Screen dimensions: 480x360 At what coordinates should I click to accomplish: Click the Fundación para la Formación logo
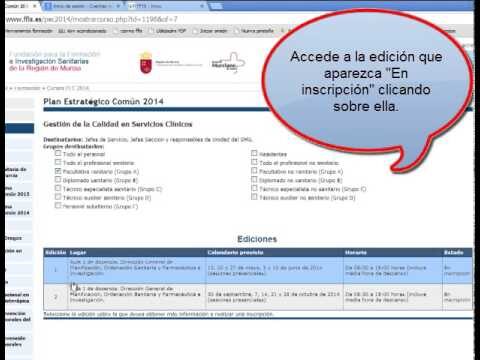54,61
